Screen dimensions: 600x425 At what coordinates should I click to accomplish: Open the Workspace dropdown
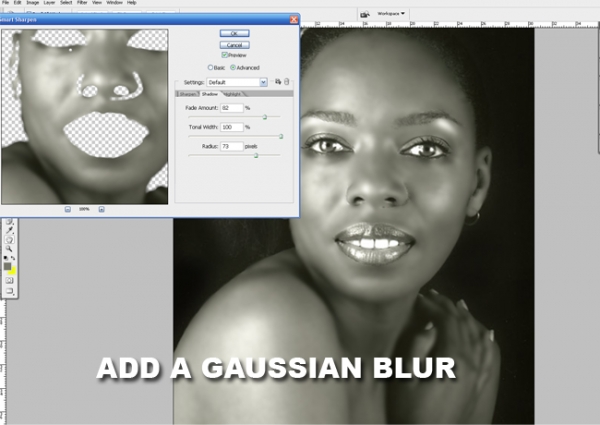point(391,14)
